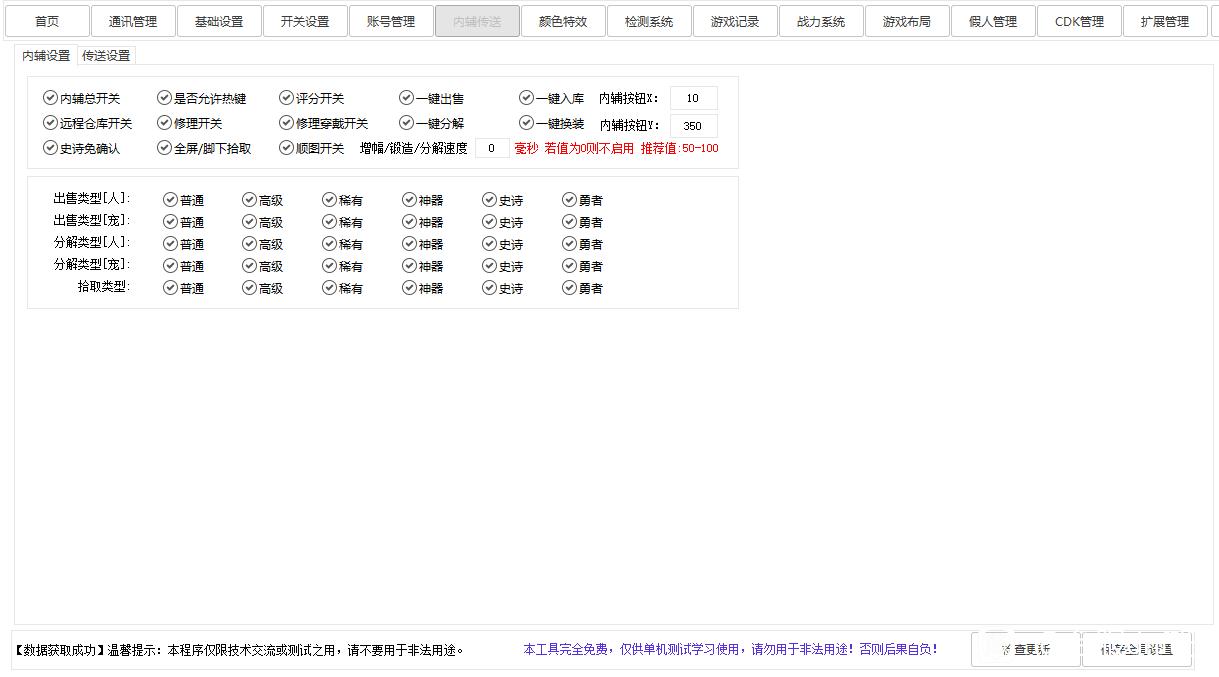Toggle 高级 in 分解类型[人] row
Image resolution: width=1219 pixels, height=677 pixels.
tap(263, 244)
